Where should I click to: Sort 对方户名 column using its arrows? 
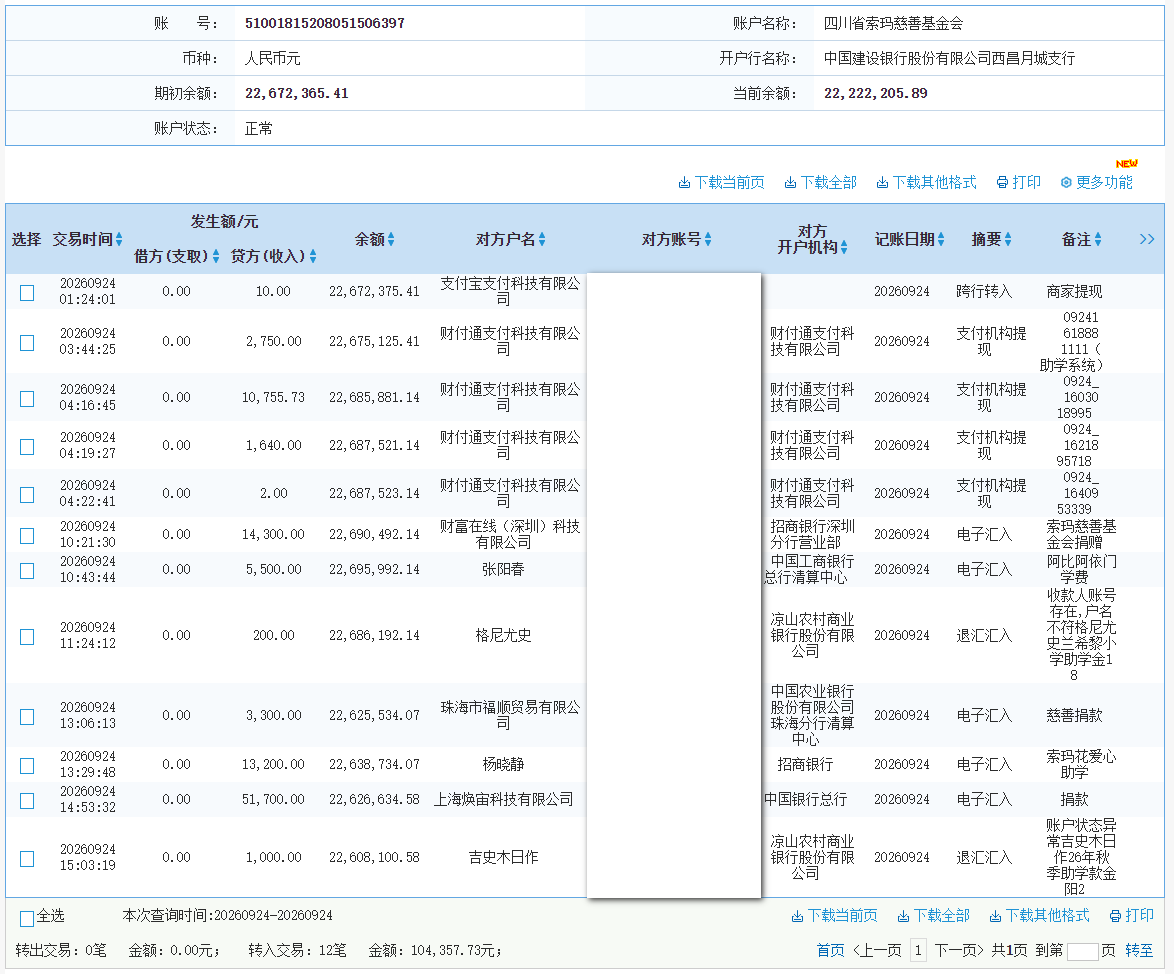(x=542, y=240)
